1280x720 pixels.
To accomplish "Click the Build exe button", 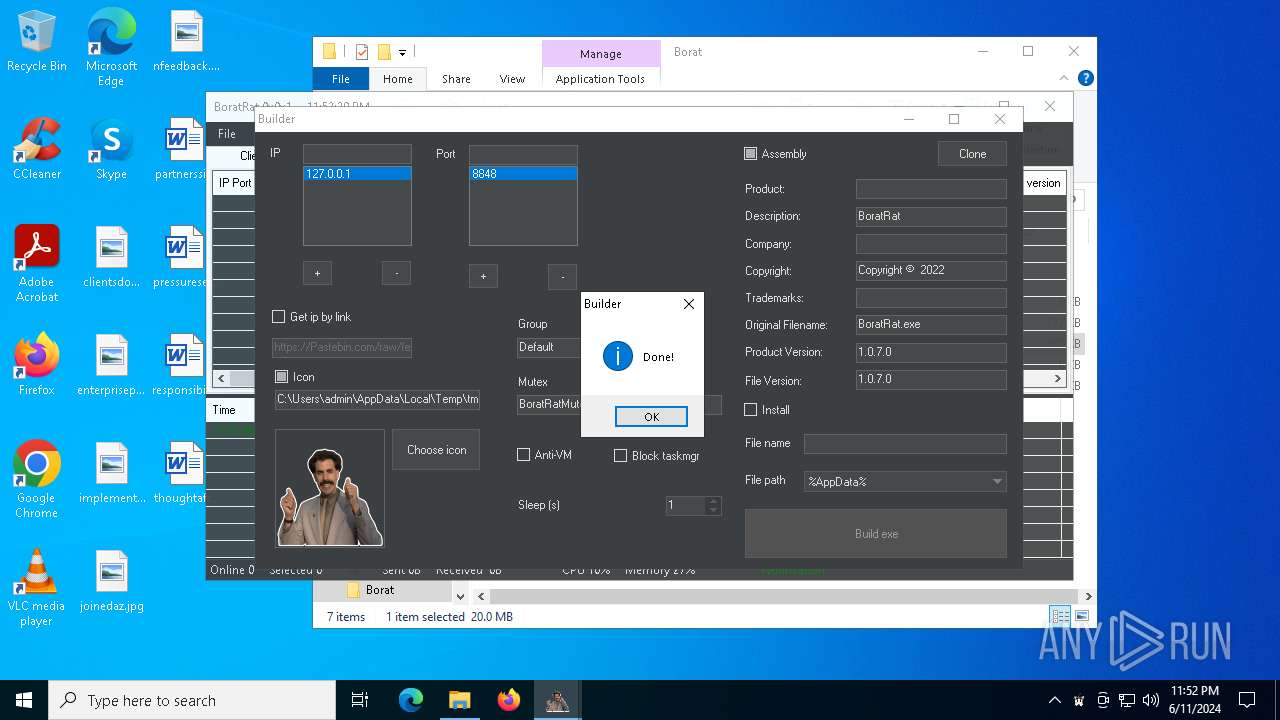I will 876,534.
